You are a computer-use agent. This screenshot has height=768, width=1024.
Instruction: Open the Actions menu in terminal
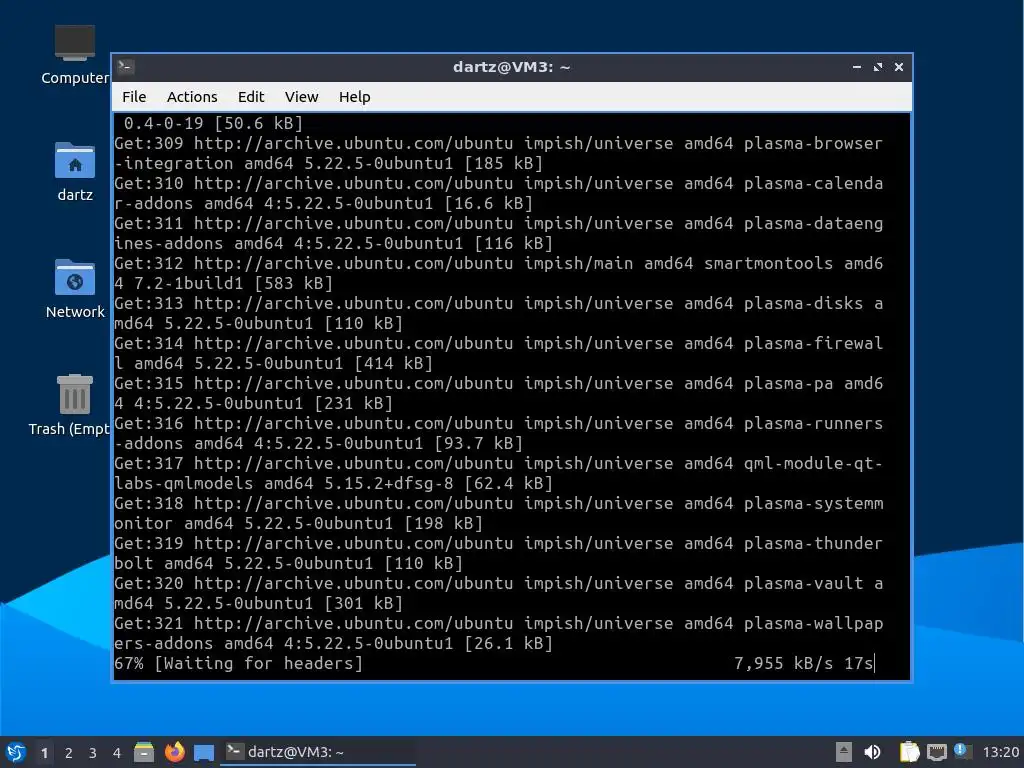(192, 97)
